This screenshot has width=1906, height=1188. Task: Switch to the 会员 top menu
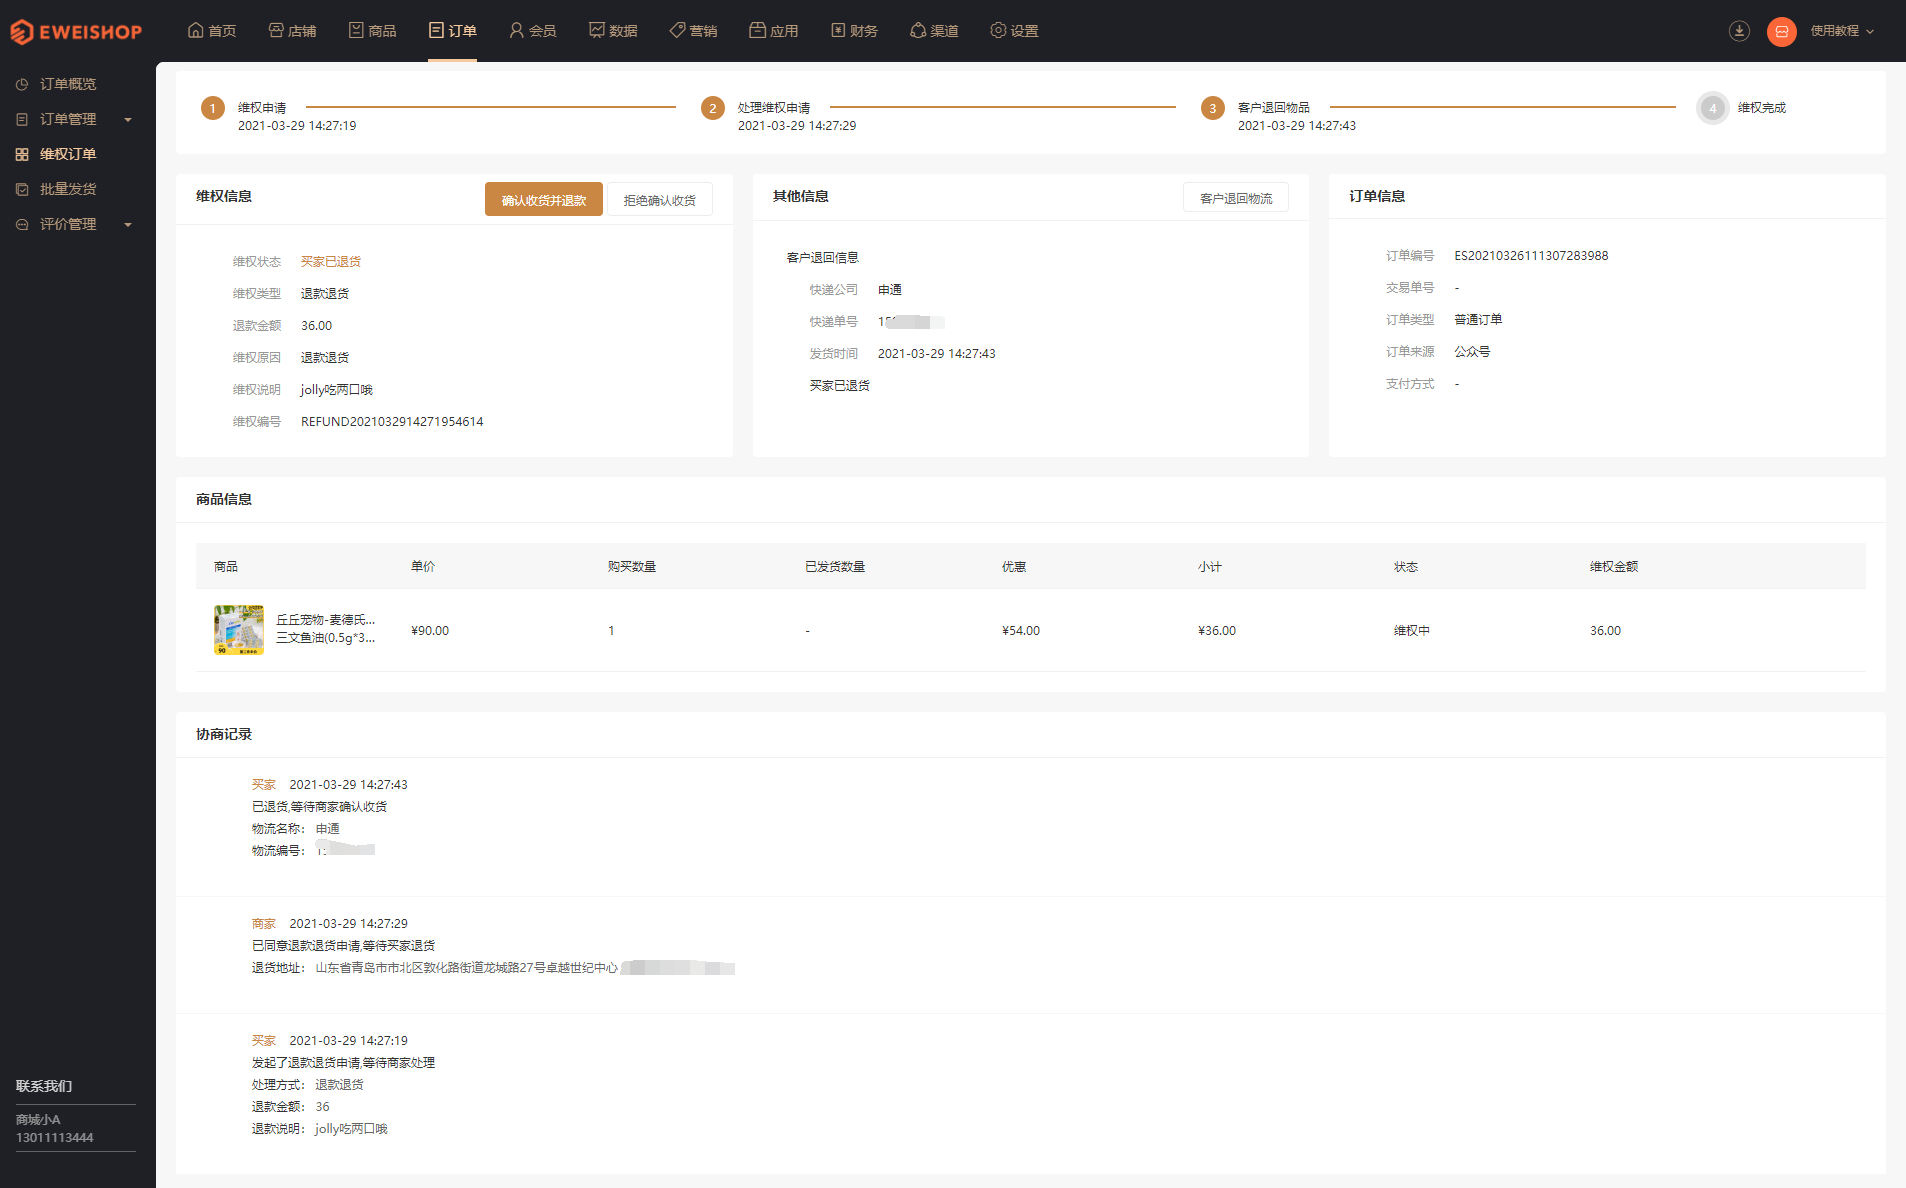pyautogui.click(x=532, y=31)
